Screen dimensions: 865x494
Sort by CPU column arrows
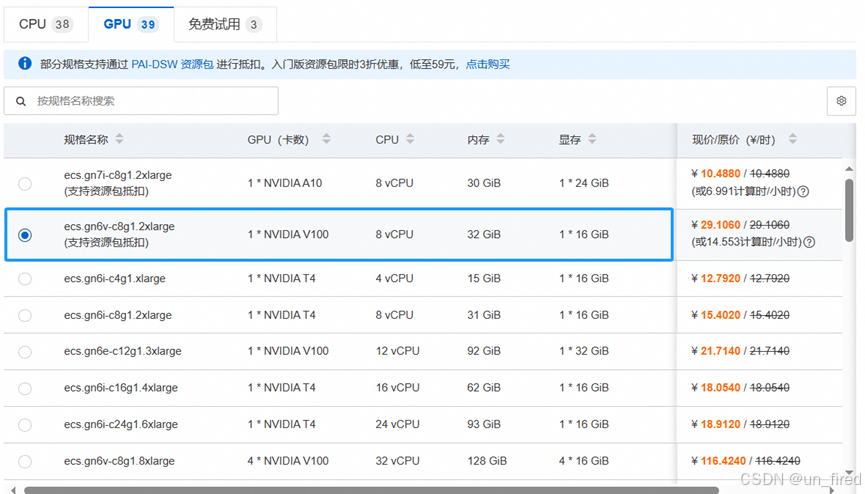[x=410, y=139]
